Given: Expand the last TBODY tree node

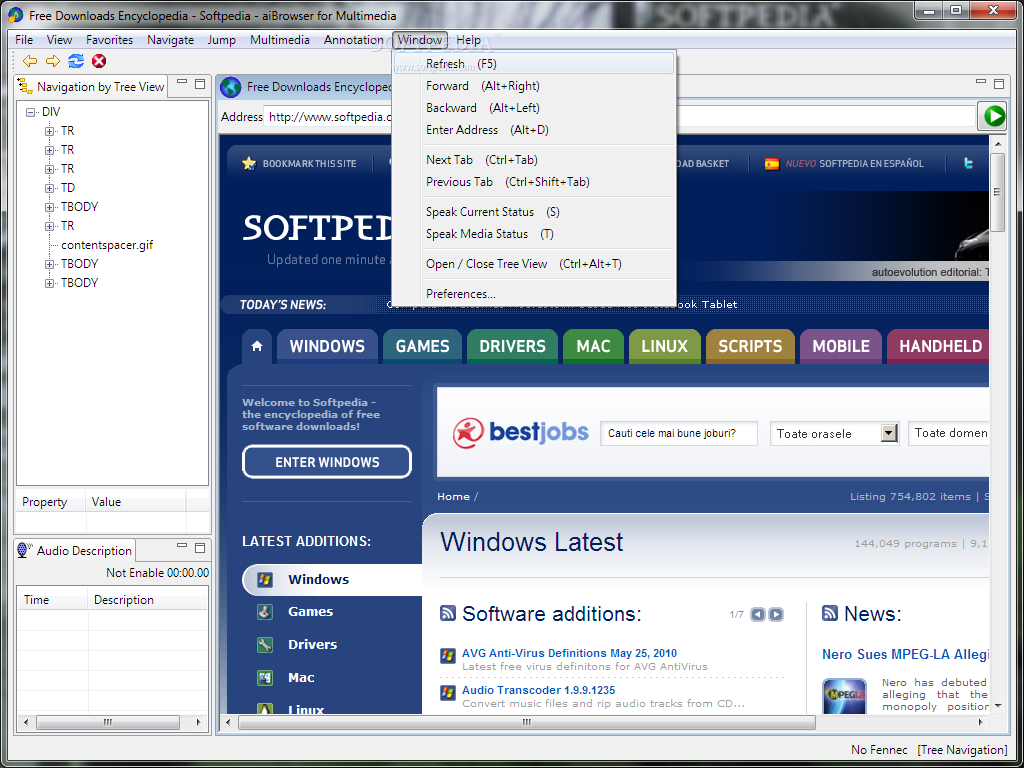Looking at the screenshot, I should click(49, 283).
